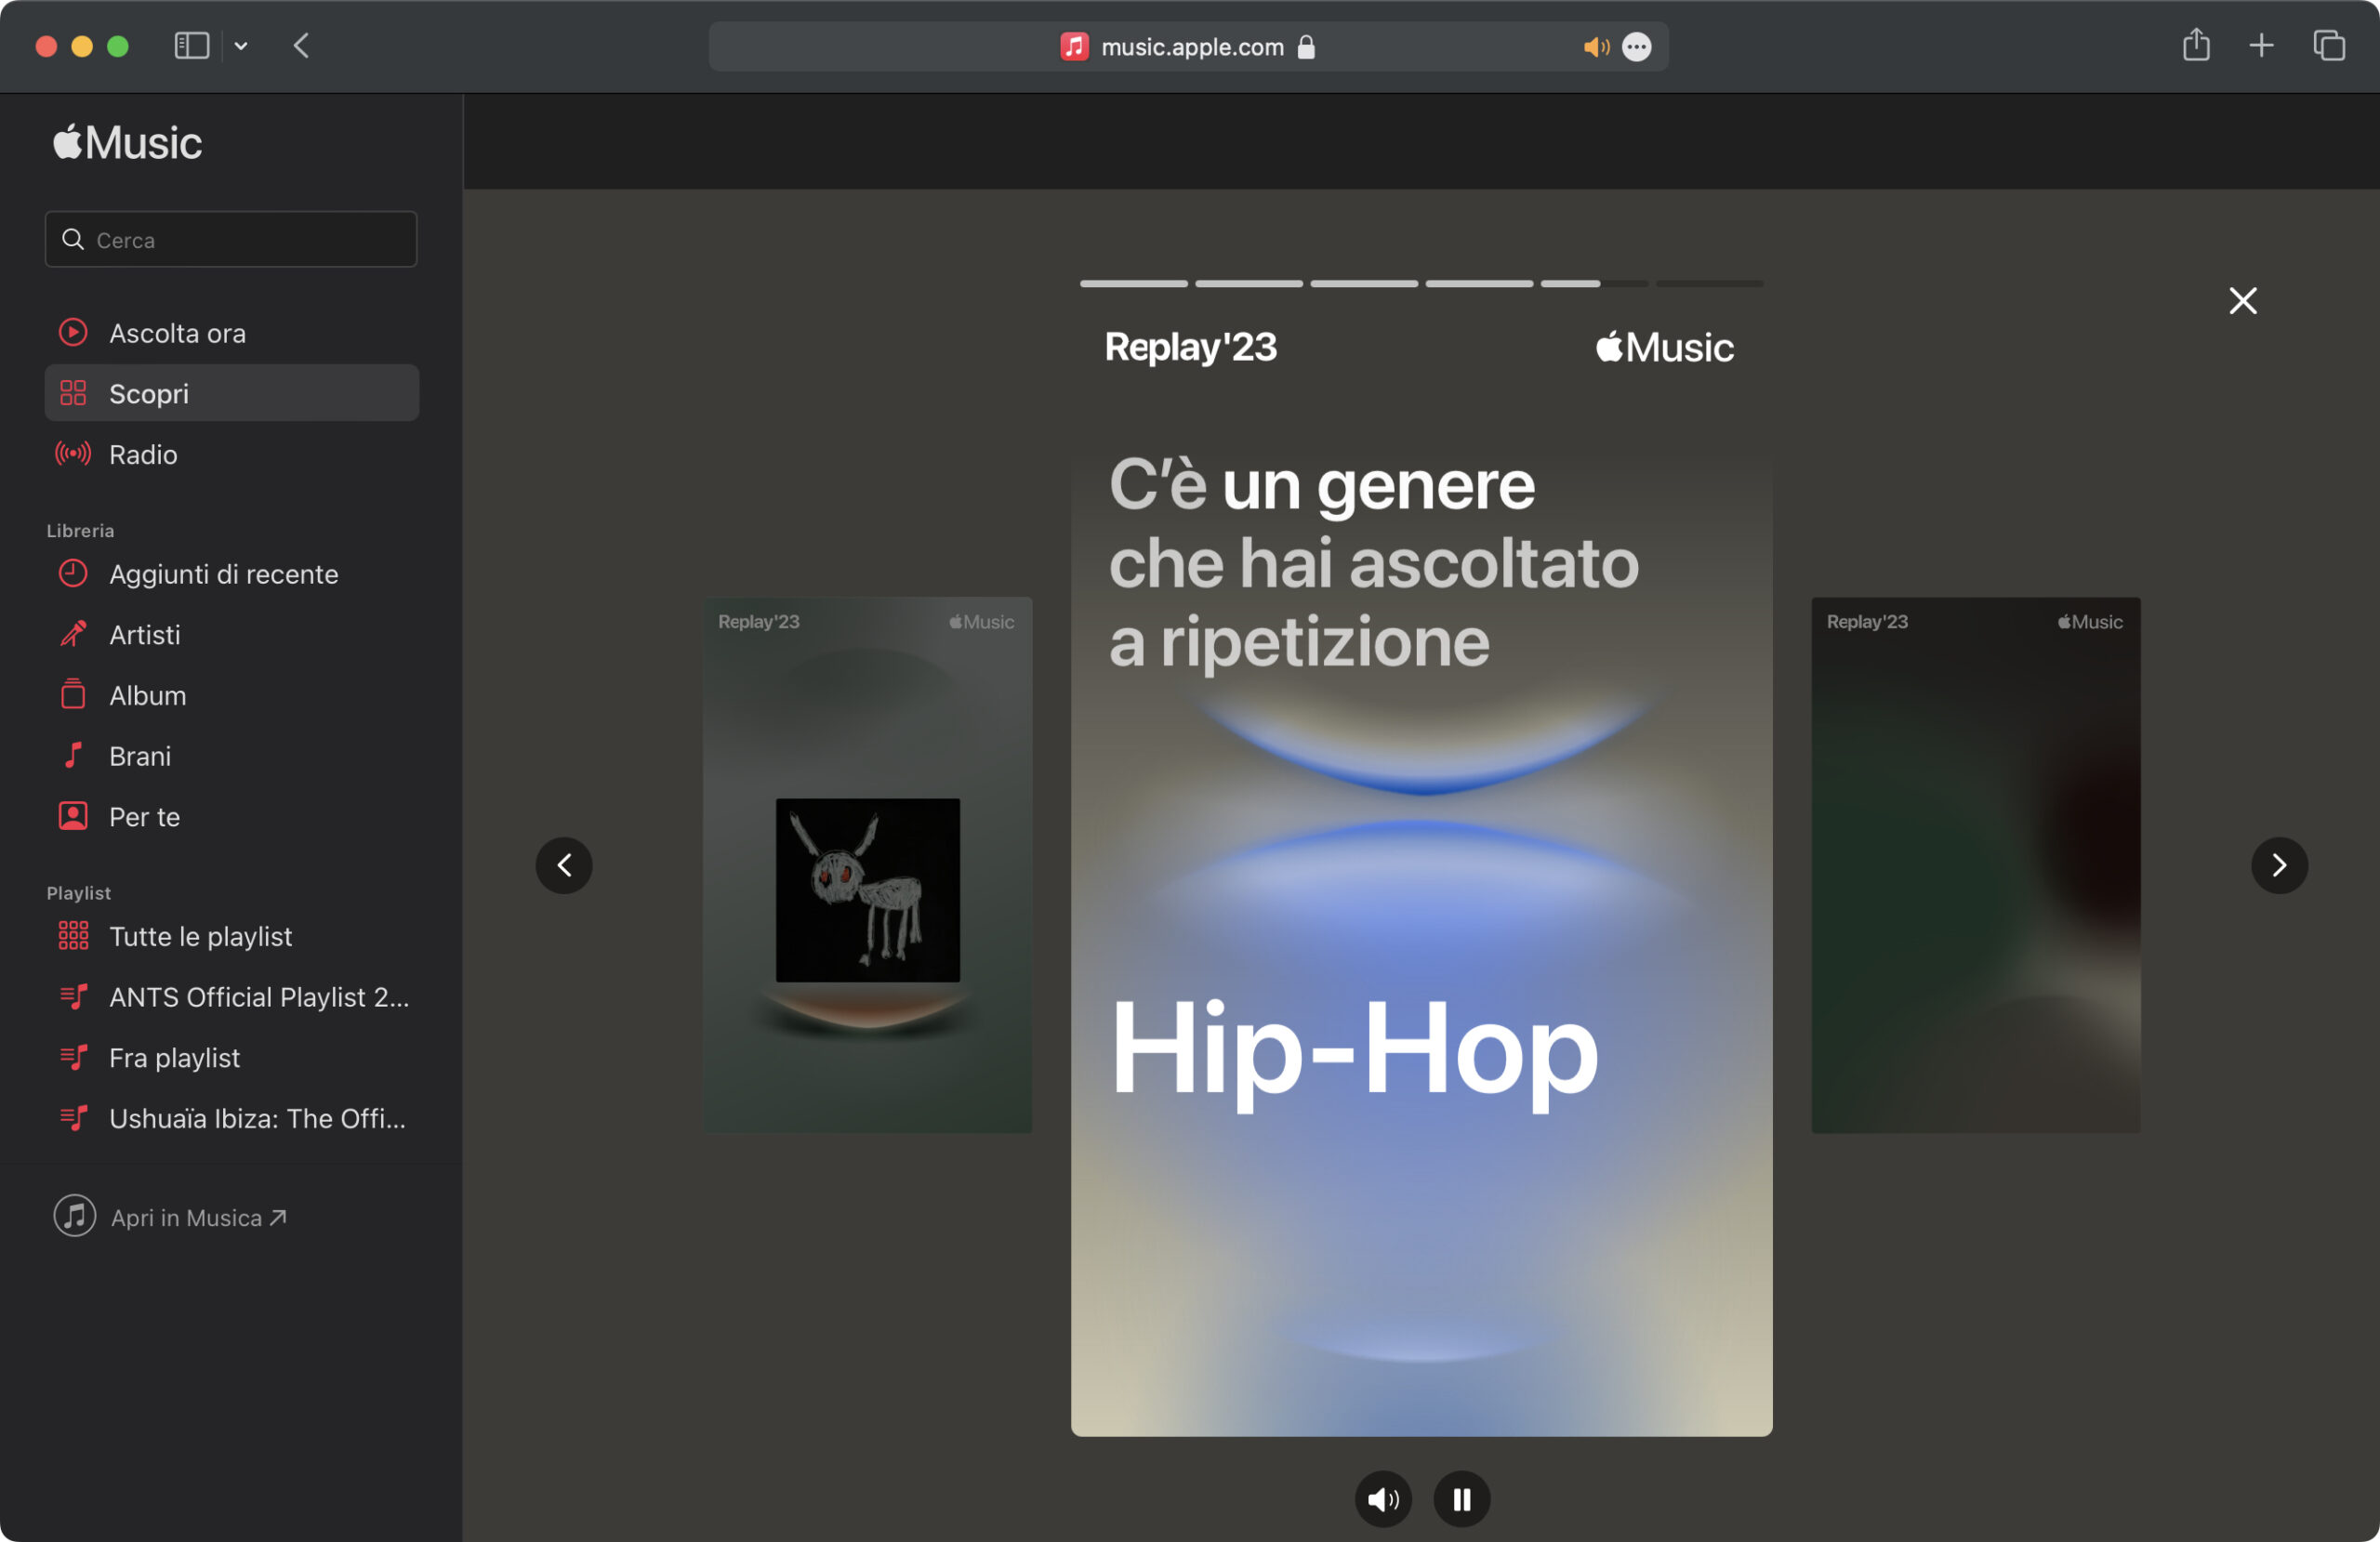Open Aggiunti di recente in Libreria
Image resolution: width=2380 pixels, height=1542 pixels.
click(231, 574)
